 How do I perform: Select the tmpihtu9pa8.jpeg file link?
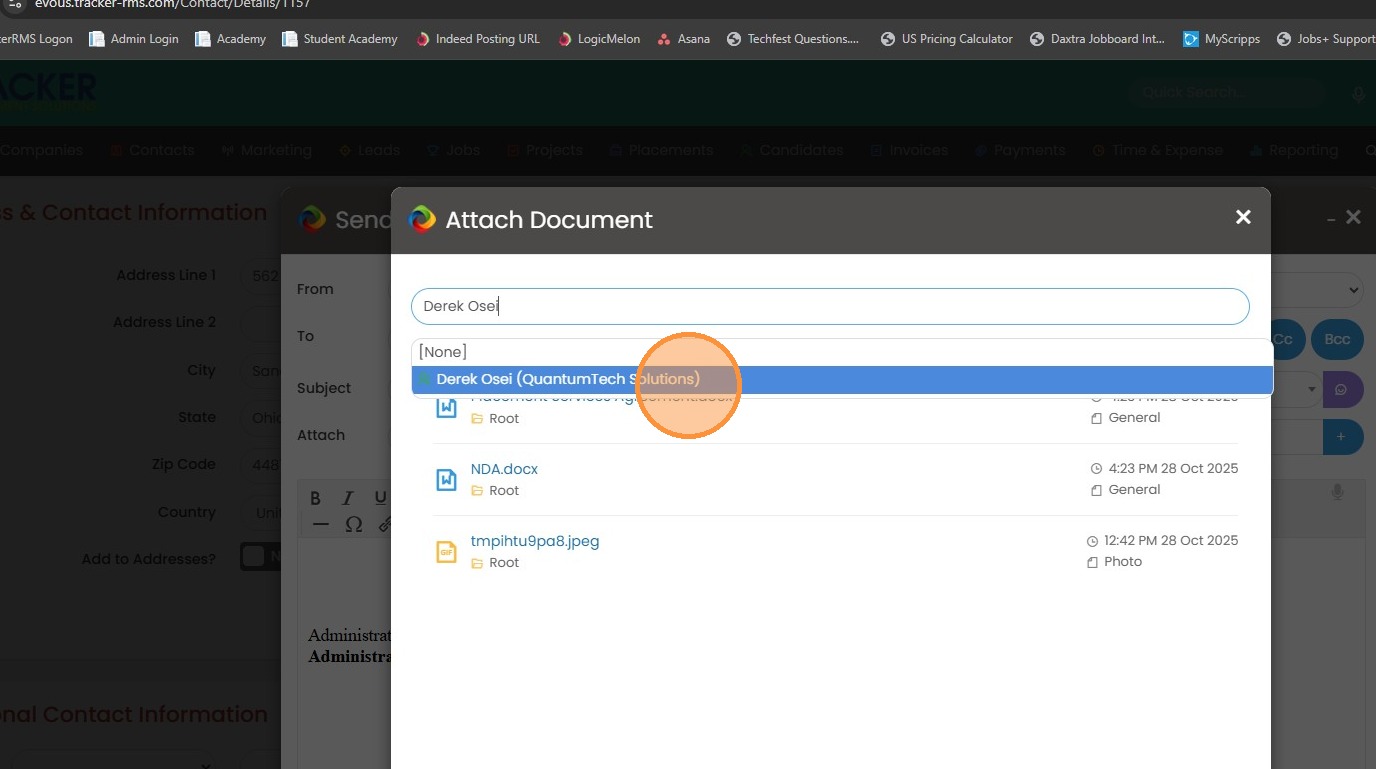click(535, 541)
